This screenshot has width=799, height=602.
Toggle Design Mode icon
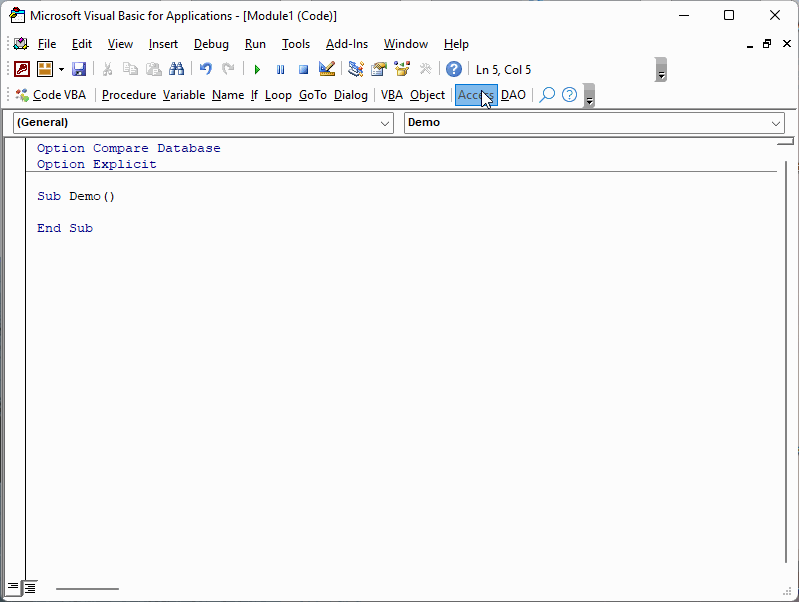click(327, 69)
